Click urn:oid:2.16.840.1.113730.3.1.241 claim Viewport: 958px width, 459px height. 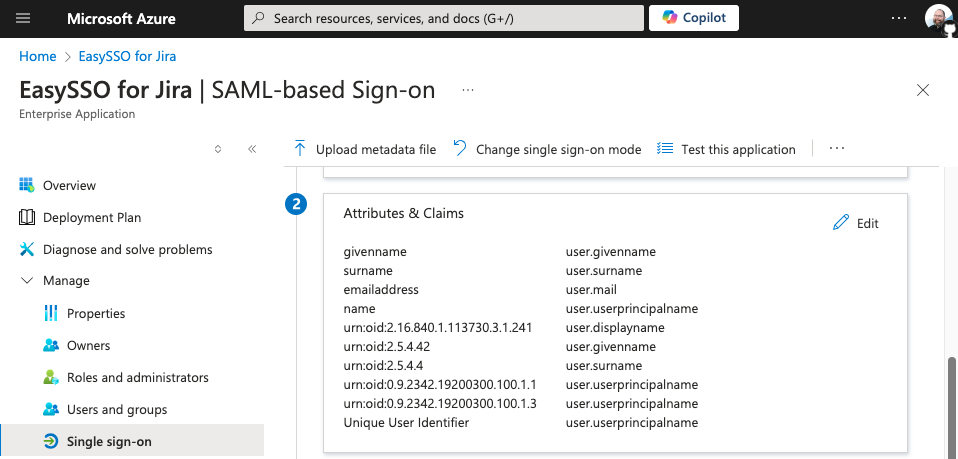coord(437,328)
